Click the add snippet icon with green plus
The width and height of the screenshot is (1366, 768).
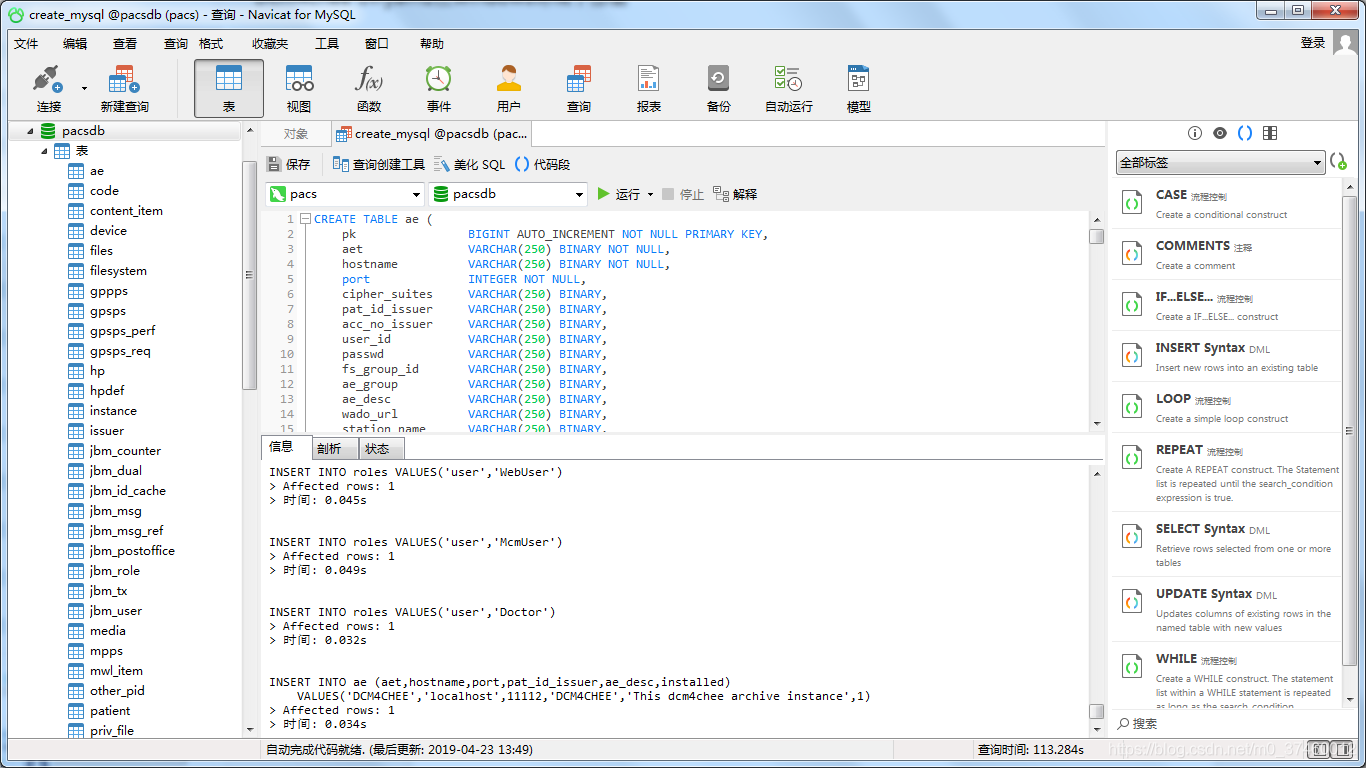pyautogui.click(x=1338, y=161)
